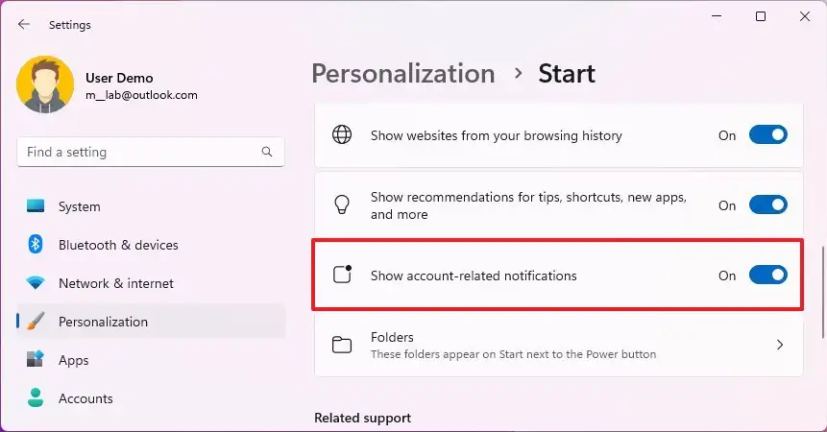The height and width of the screenshot is (432, 827).
Task: Click the Bluetooth icon in sidebar
Action: [x=36, y=245]
